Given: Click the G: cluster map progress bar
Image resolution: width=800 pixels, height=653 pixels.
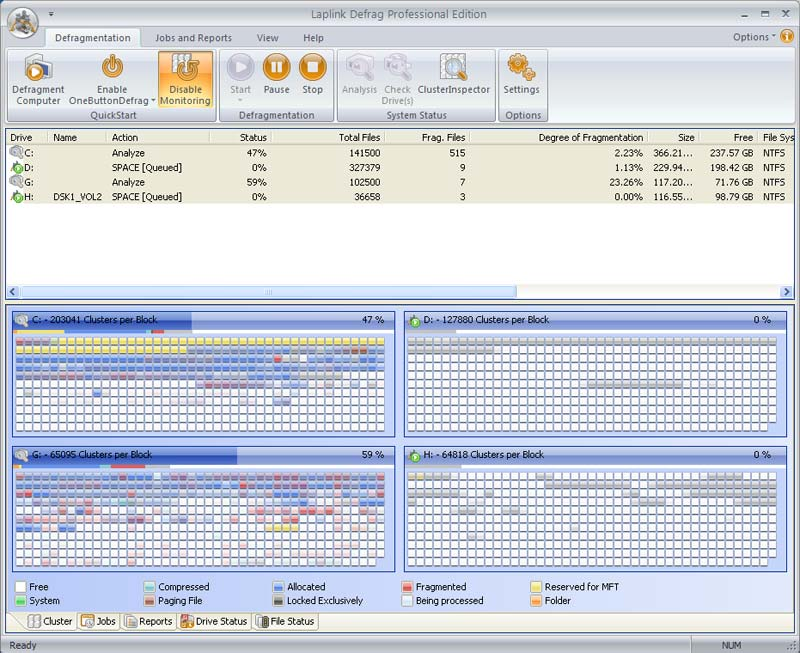Looking at the screenshot, I should click(204, 455).
